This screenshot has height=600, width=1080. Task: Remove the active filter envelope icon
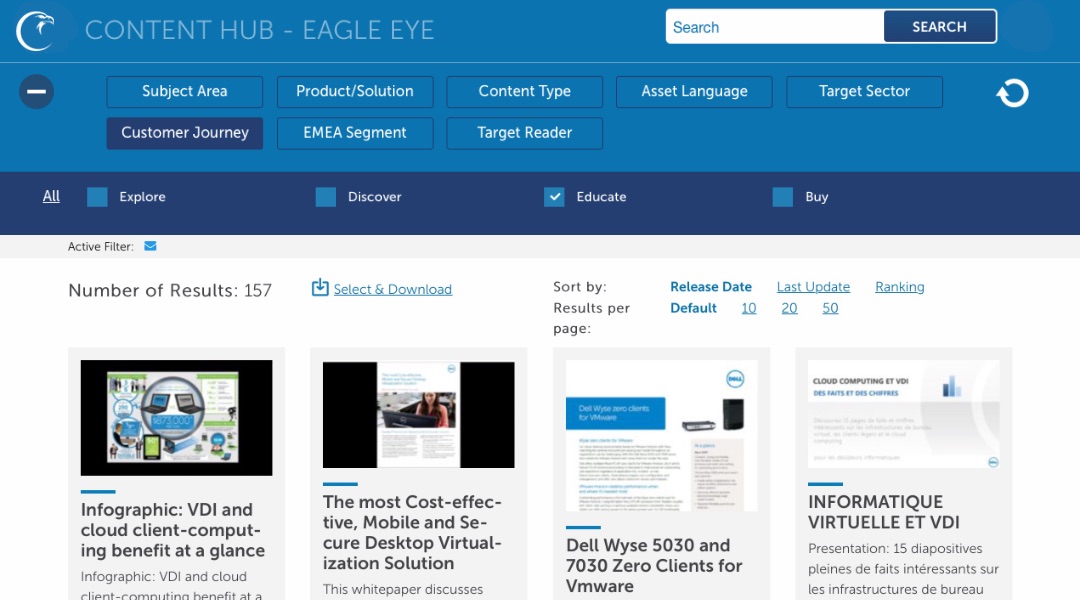pyautogui.click(x=150, y=246)
